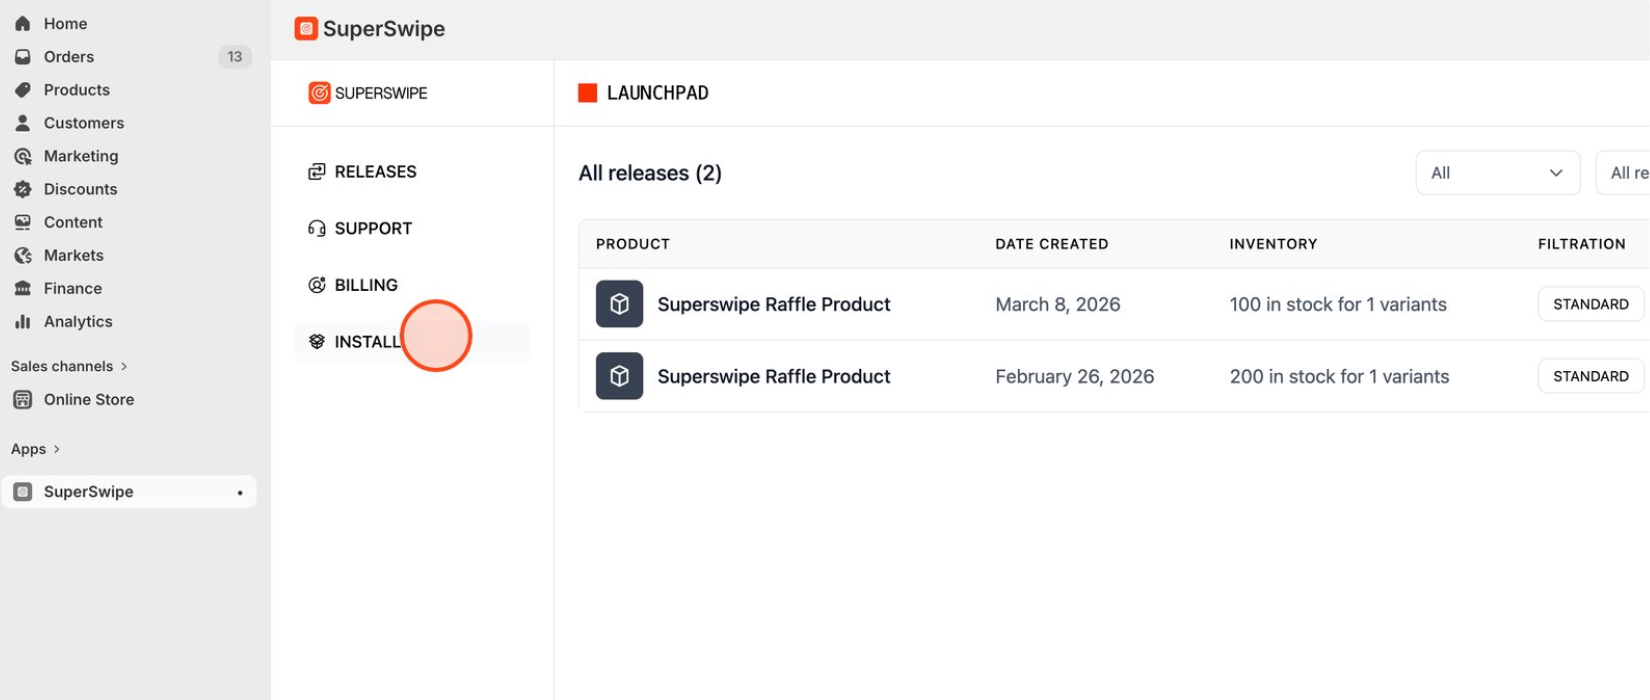
Task: Click the Analytics bar chart icon
Action: point(22,321)
